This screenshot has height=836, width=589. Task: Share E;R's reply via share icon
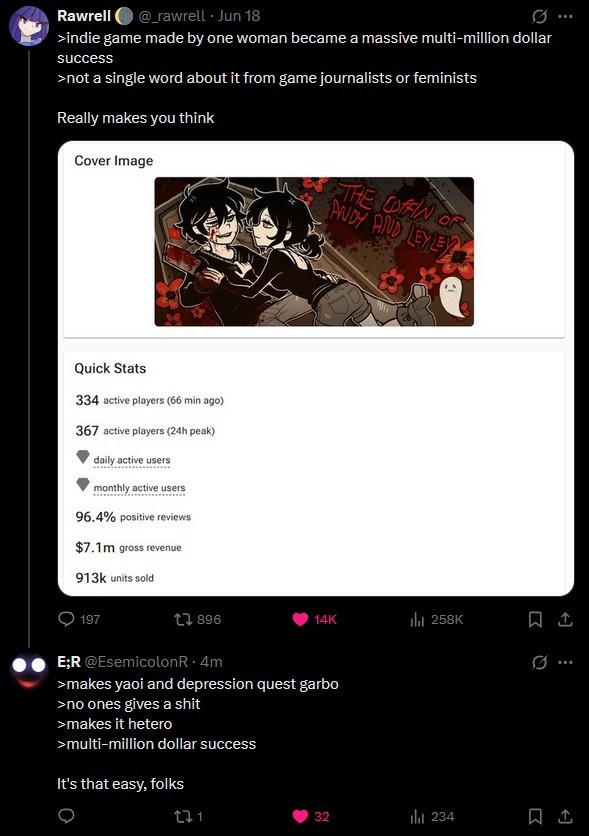pos(565,816)
